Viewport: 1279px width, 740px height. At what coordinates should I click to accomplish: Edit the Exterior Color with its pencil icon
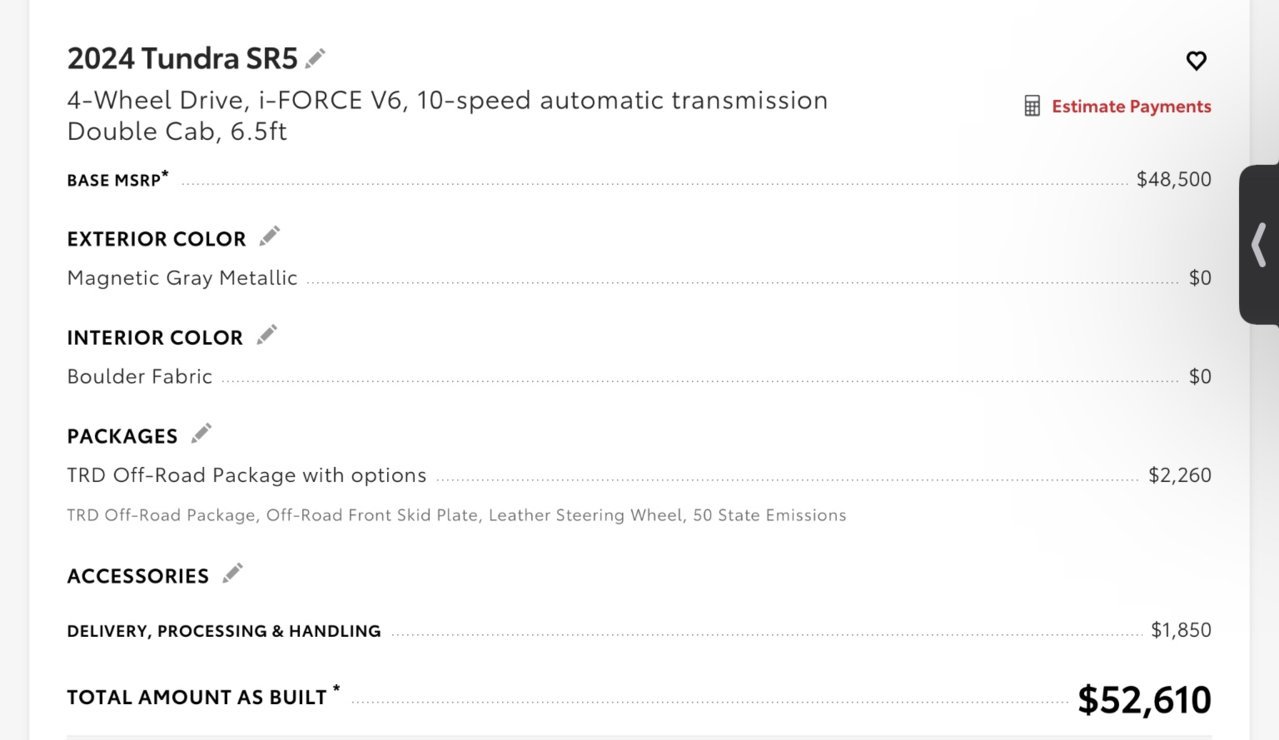[x=269, y=237]
